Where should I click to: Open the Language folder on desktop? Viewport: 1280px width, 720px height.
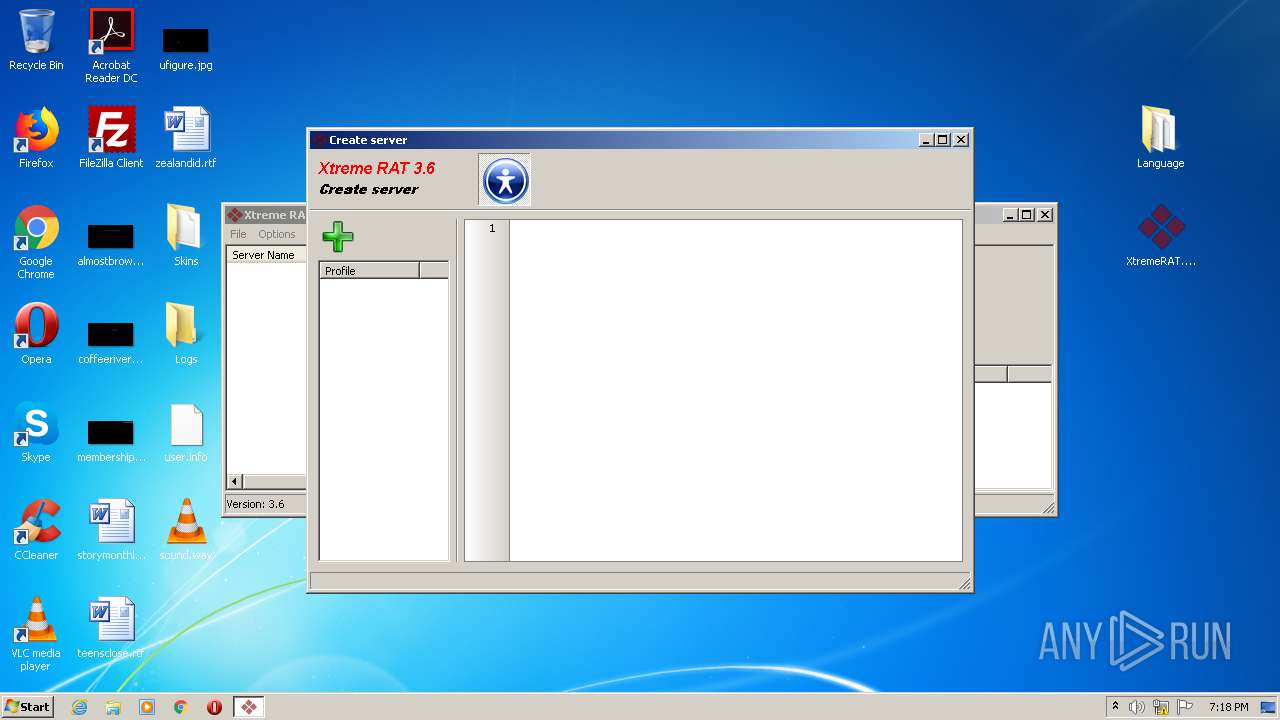point(1160,139)
